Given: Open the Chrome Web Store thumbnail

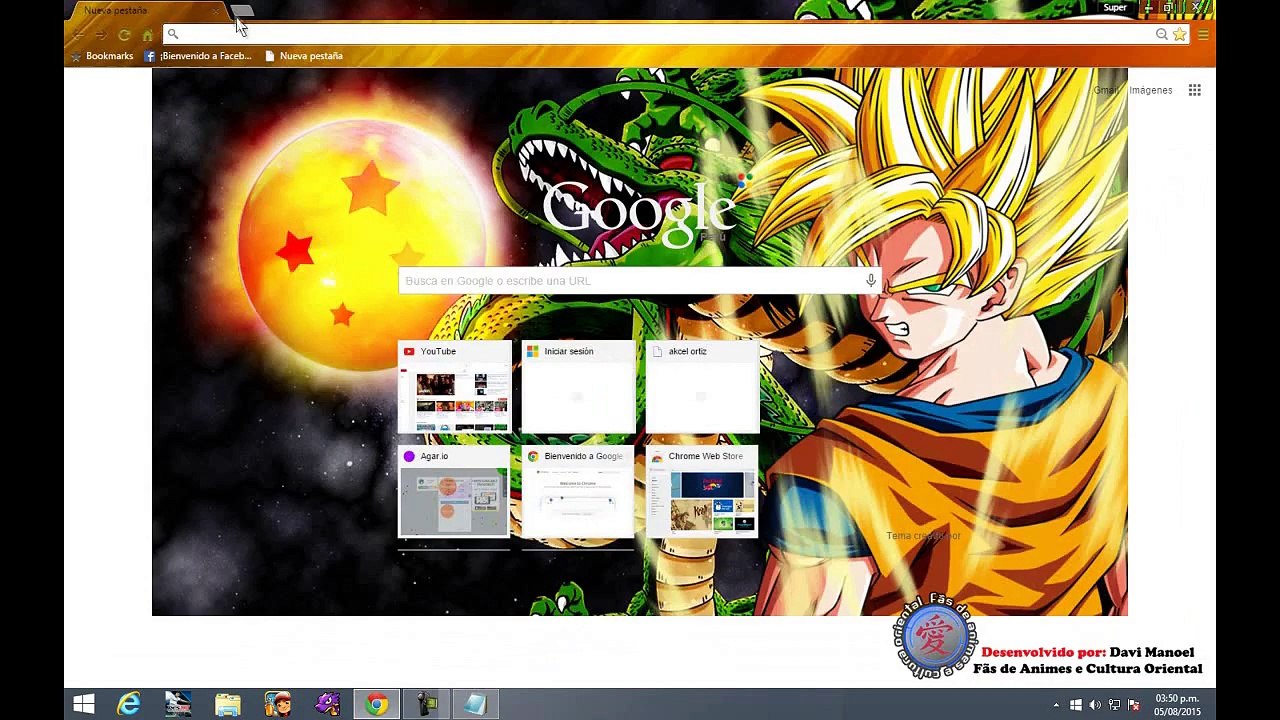Looking at the screenshot, I should 702,492.
